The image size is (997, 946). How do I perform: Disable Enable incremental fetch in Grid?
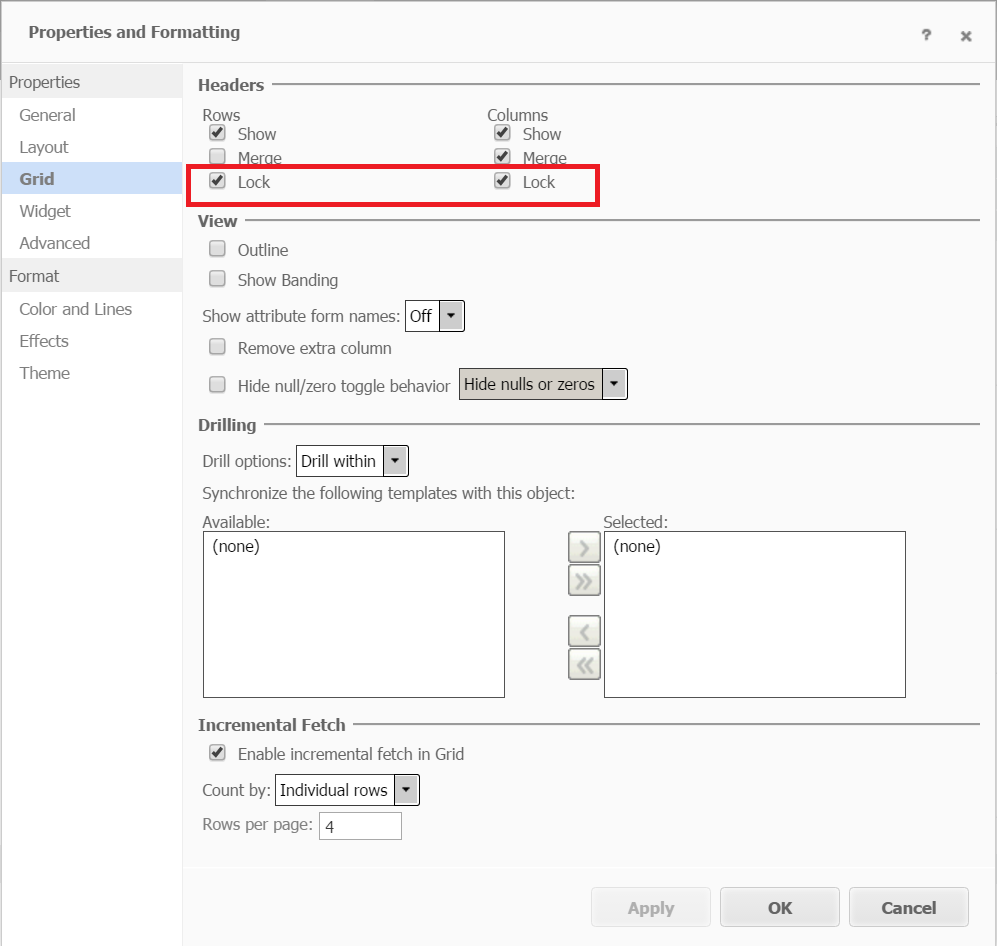click(x=217, y=753)
